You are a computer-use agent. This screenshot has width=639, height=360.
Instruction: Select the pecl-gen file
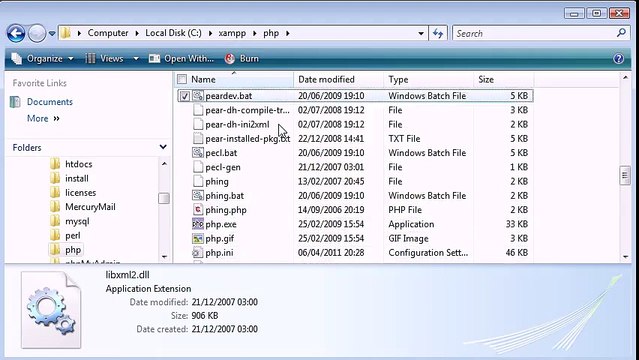tap(223, 167)
